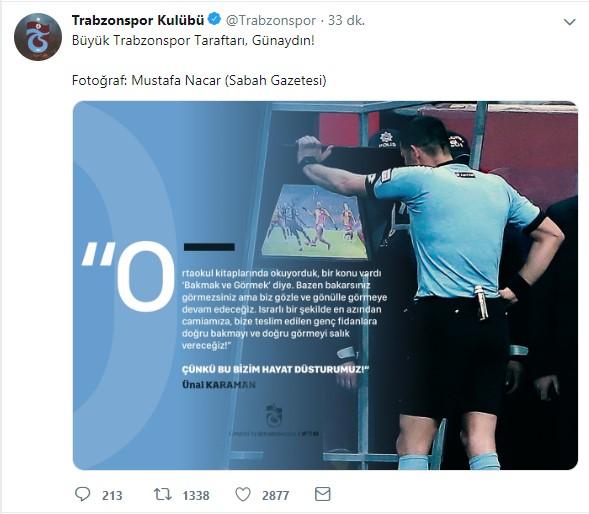Click the VAR monitor screen in photo

314,221
